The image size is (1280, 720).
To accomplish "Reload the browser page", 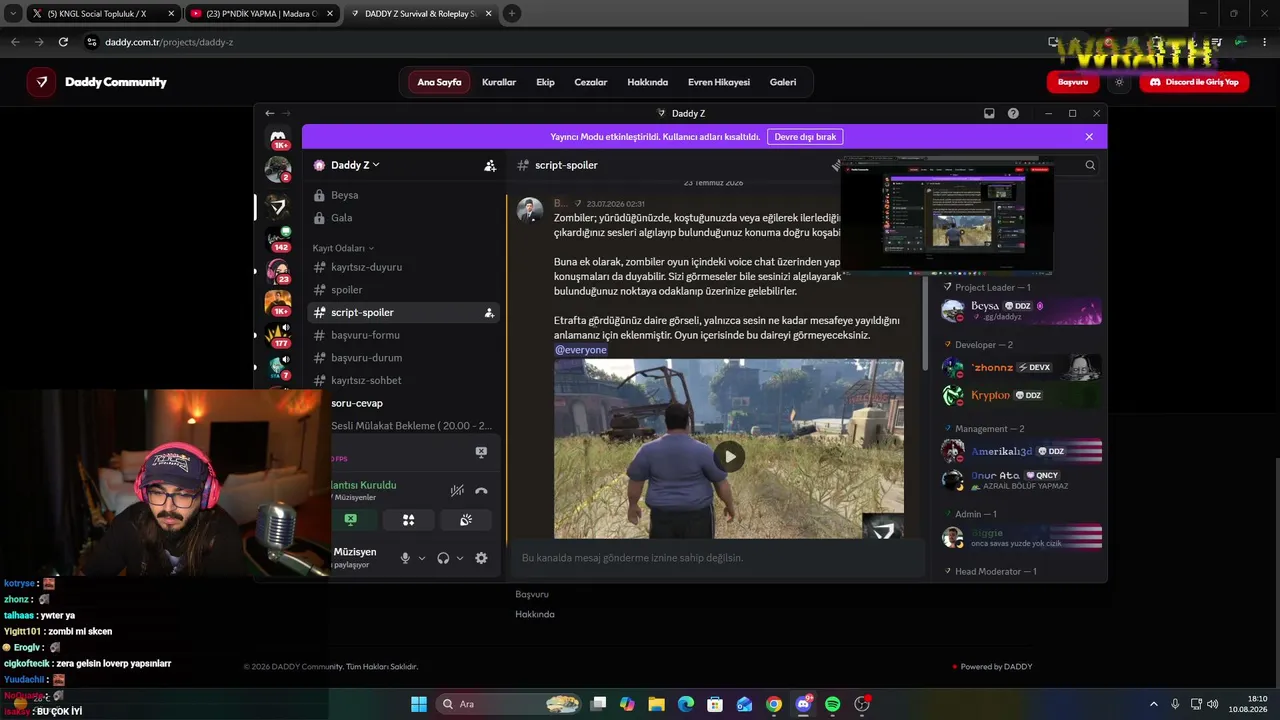I will 63,42.
